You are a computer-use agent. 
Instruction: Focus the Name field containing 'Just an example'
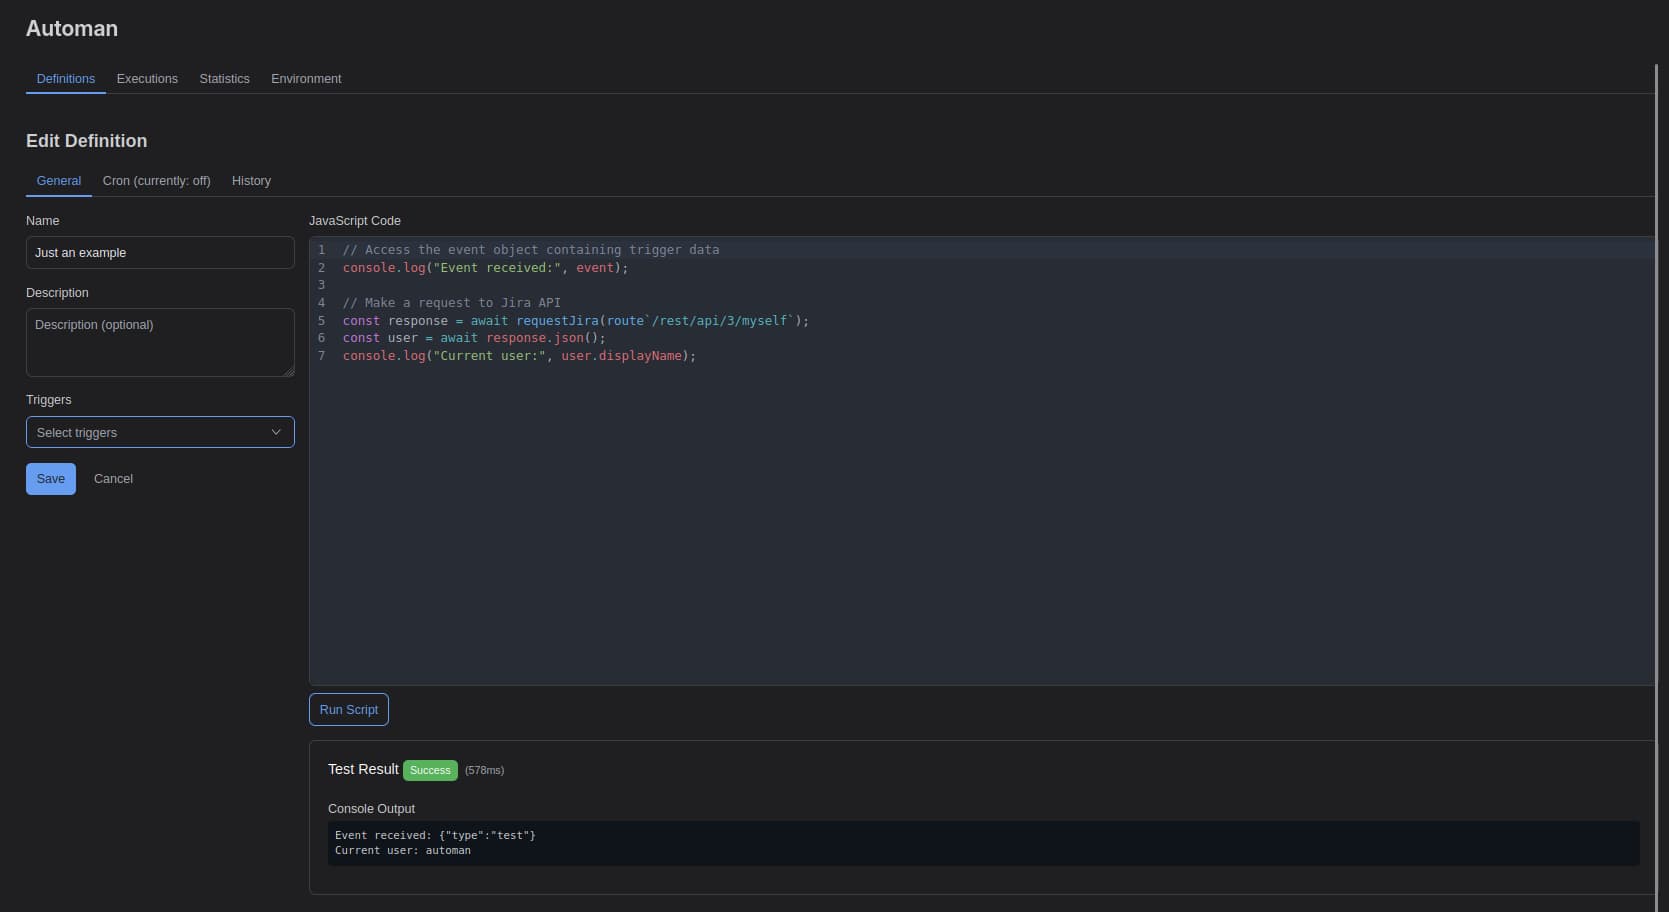point(160,253)
